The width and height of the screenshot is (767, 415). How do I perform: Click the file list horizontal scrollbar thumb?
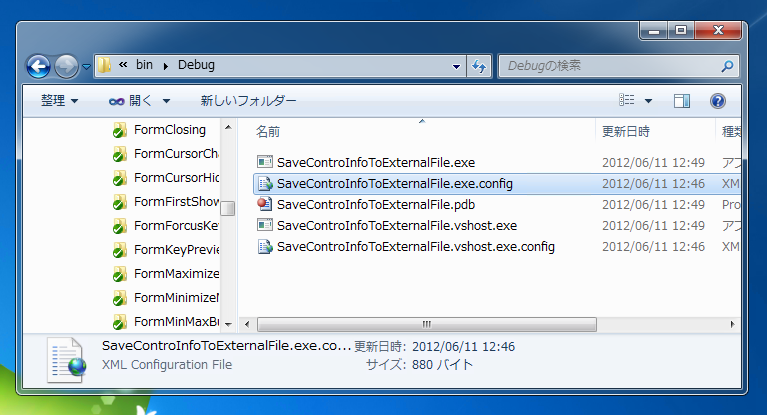pos(427,324)
